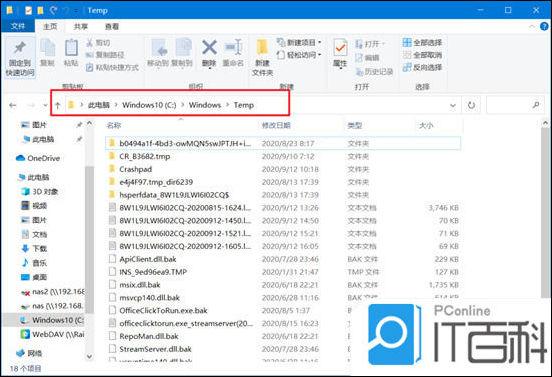Click Windows in the address path
552x377 pixels.
click(205, 105)
